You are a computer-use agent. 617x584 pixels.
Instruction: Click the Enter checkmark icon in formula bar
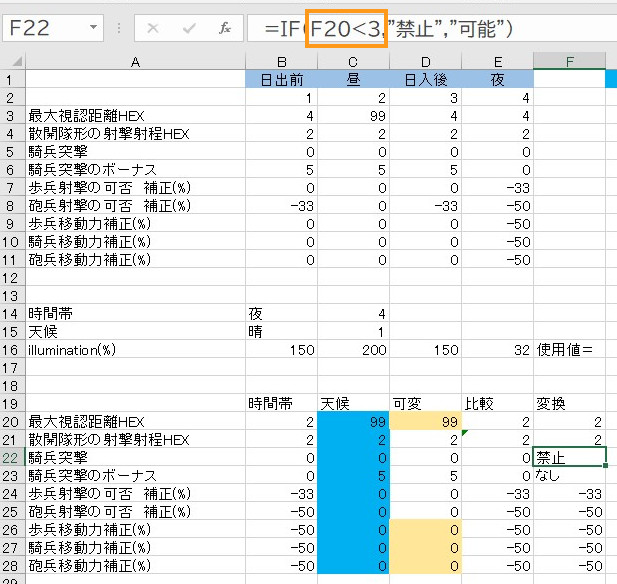pyautogui.click(x=189, y=28)
